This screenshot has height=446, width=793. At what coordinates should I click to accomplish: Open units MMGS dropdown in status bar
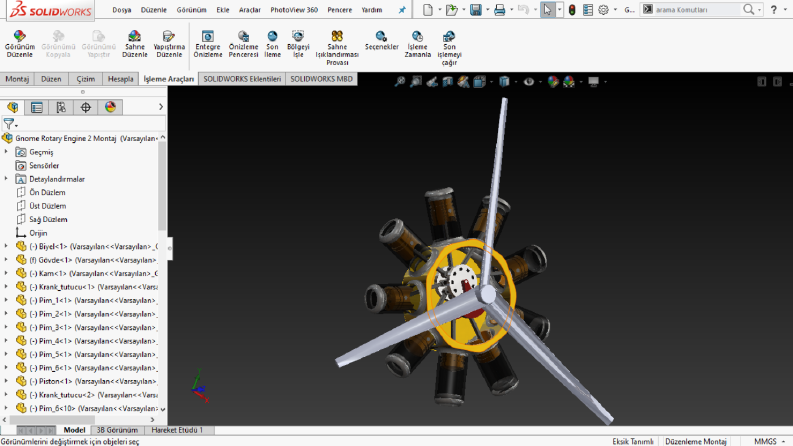coord(770,441)
